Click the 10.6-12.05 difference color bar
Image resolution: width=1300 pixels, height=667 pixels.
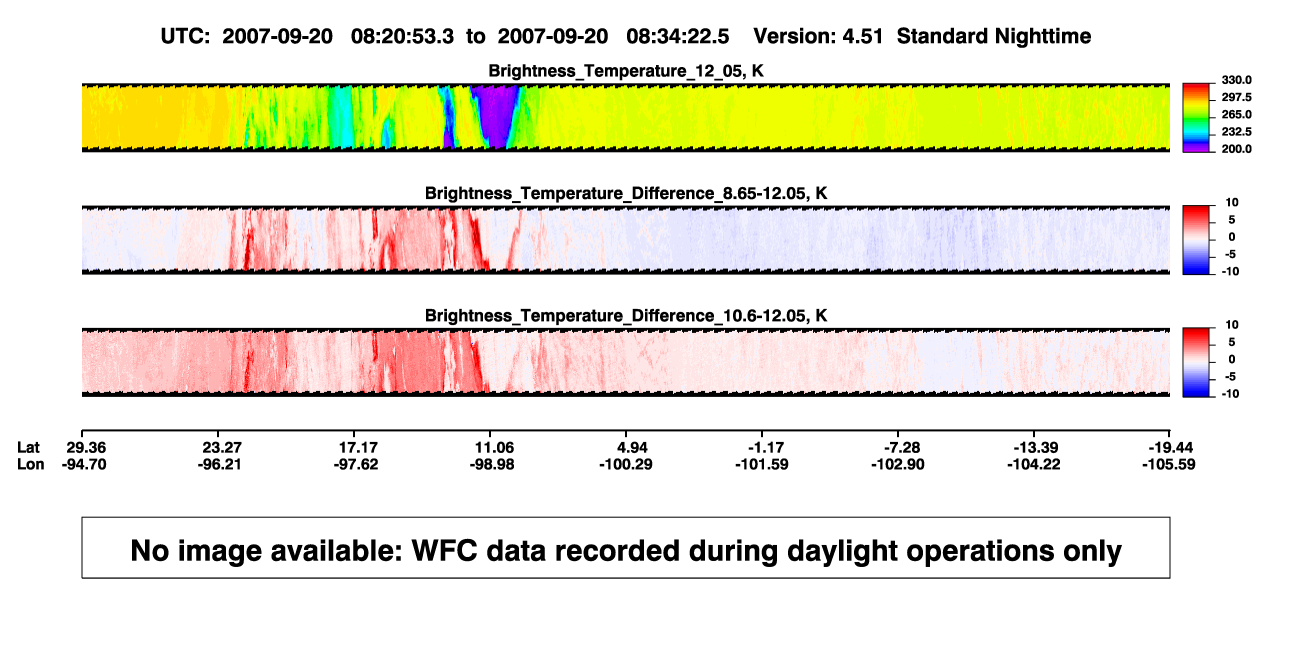tap(1196, 362)
